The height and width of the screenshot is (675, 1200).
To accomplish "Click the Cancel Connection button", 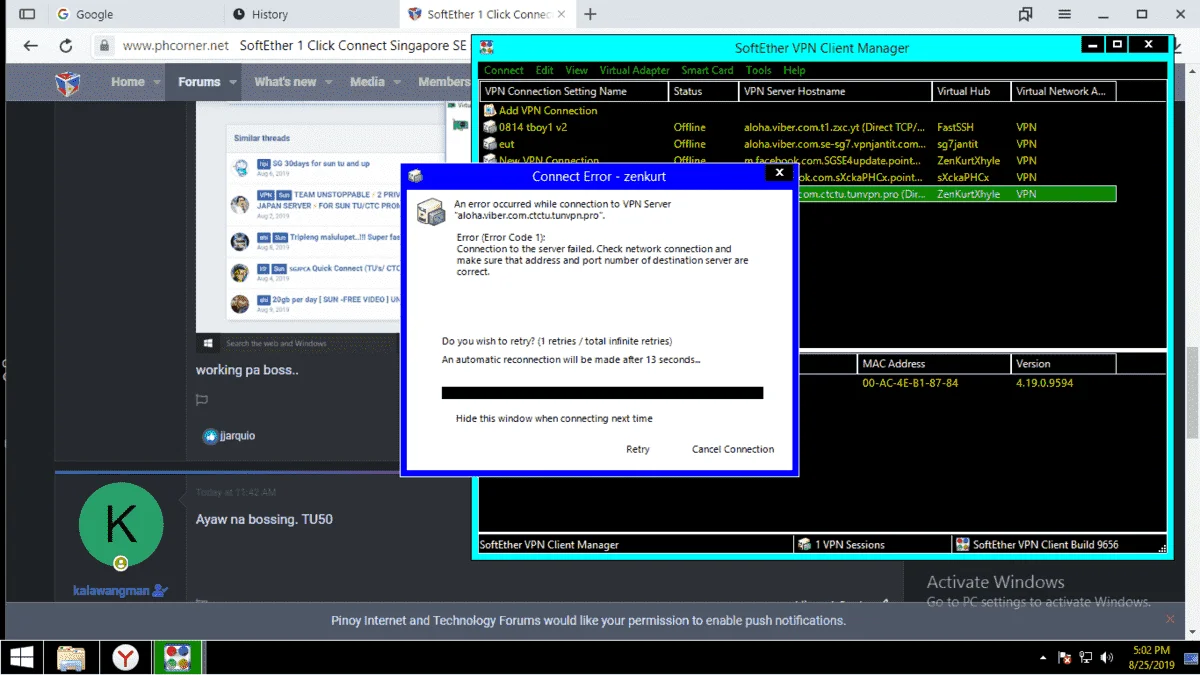I will [733, 449].
